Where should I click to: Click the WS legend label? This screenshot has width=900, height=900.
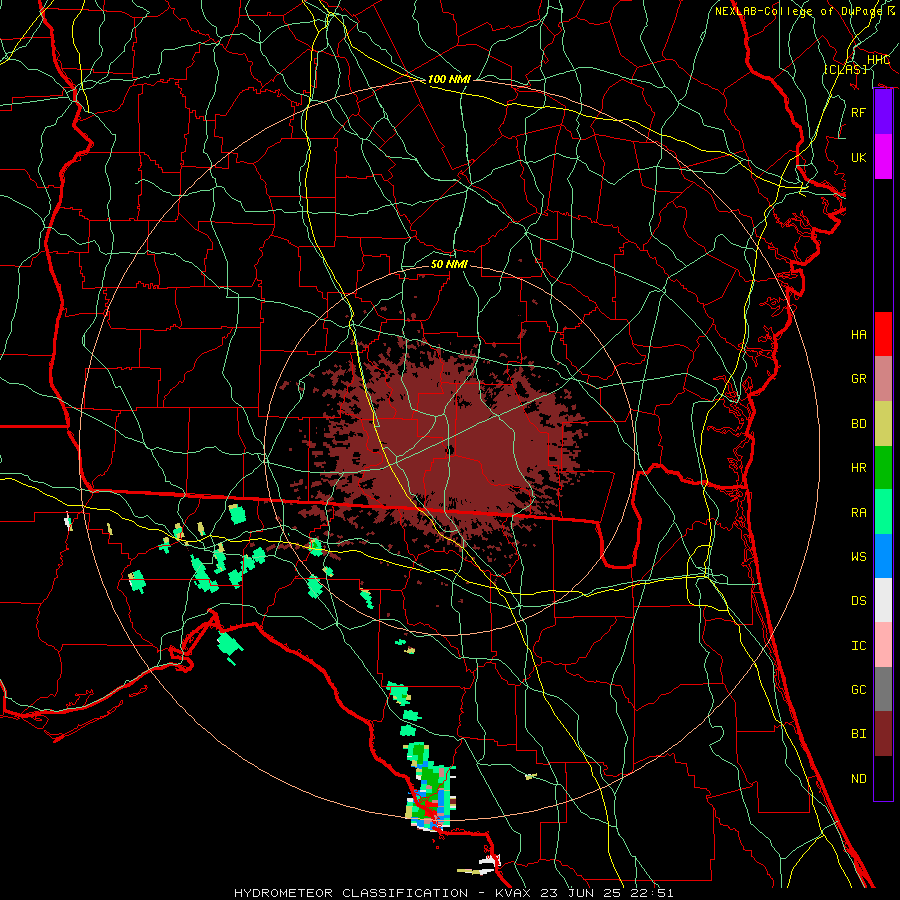coord(859,557)
